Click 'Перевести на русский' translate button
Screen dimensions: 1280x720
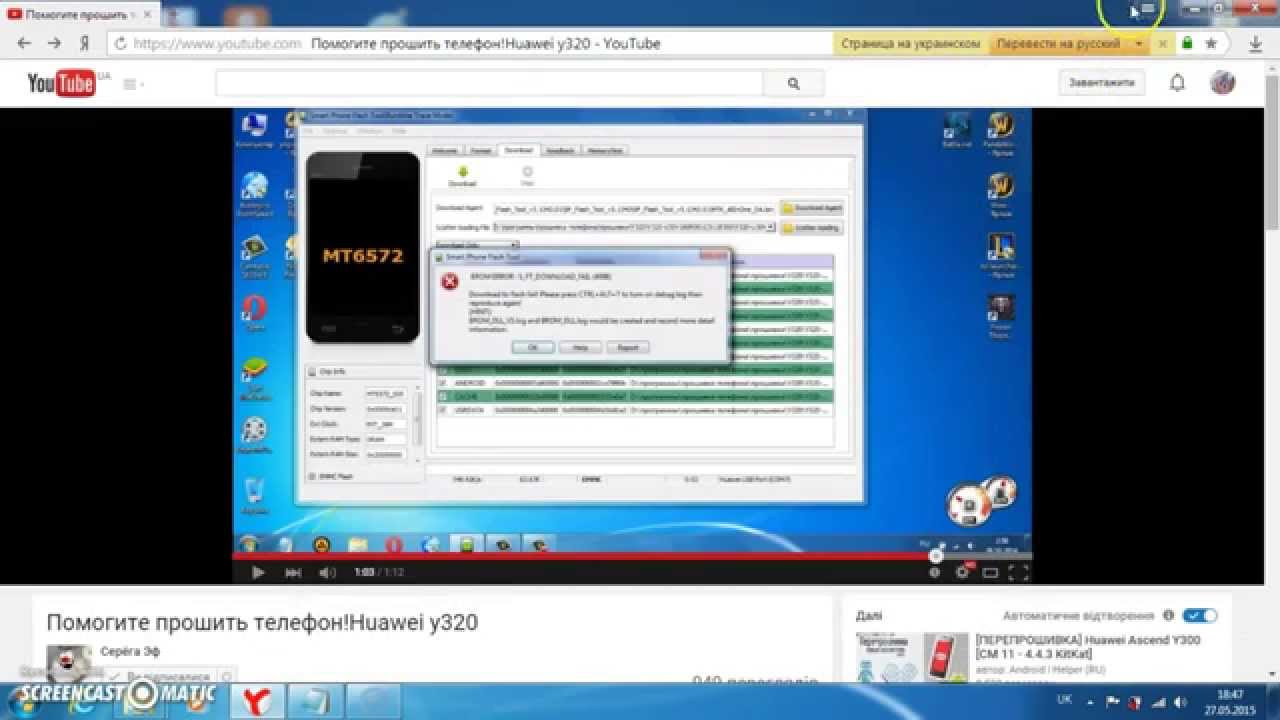click(x=1058, y=44)
